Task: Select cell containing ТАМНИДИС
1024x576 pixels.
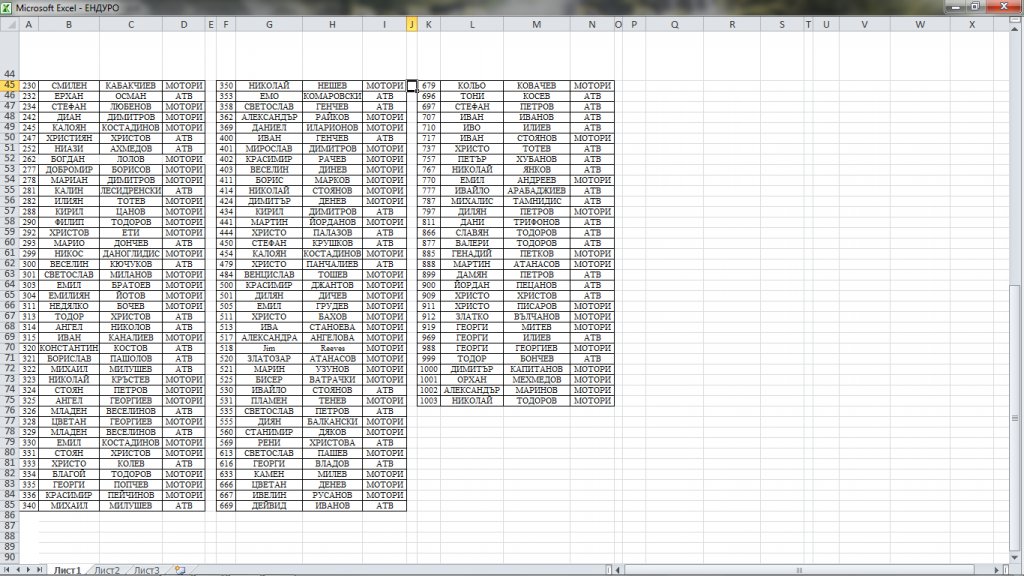Action: click(x=536, y=200)
